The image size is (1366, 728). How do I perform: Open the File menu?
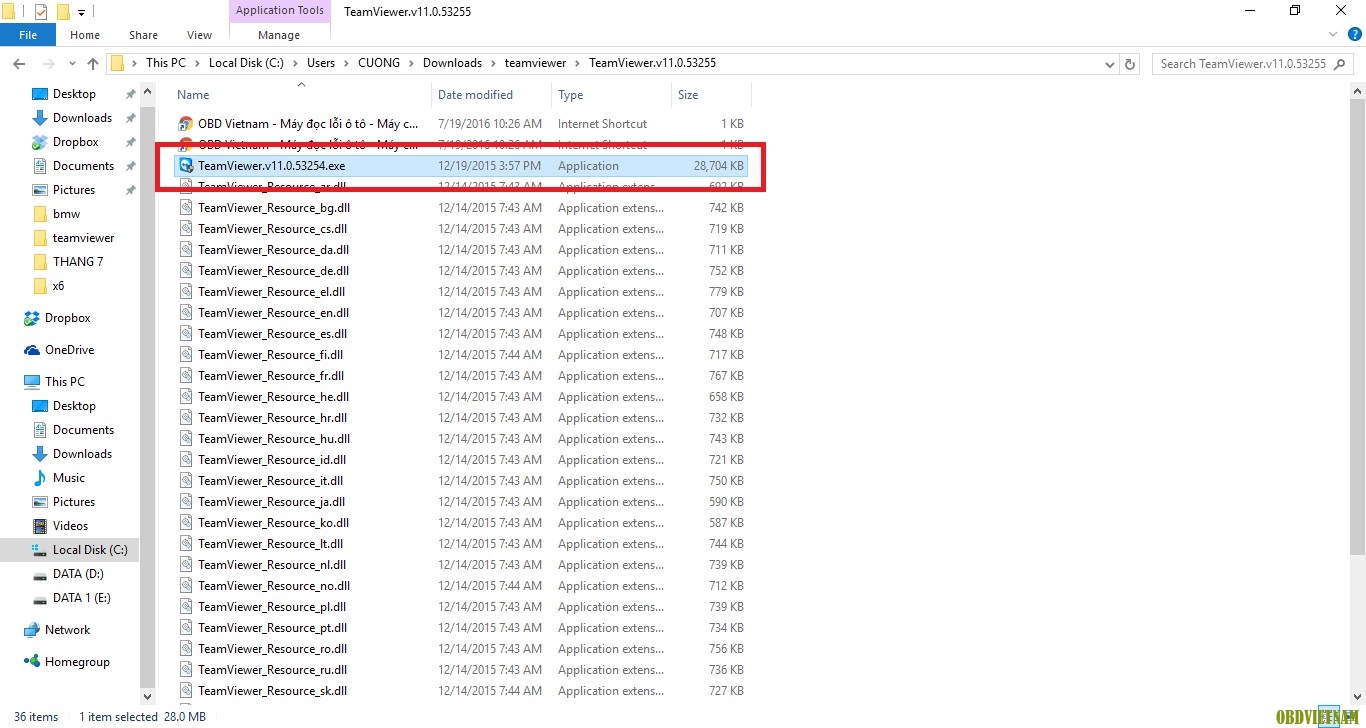coord(28,35)
